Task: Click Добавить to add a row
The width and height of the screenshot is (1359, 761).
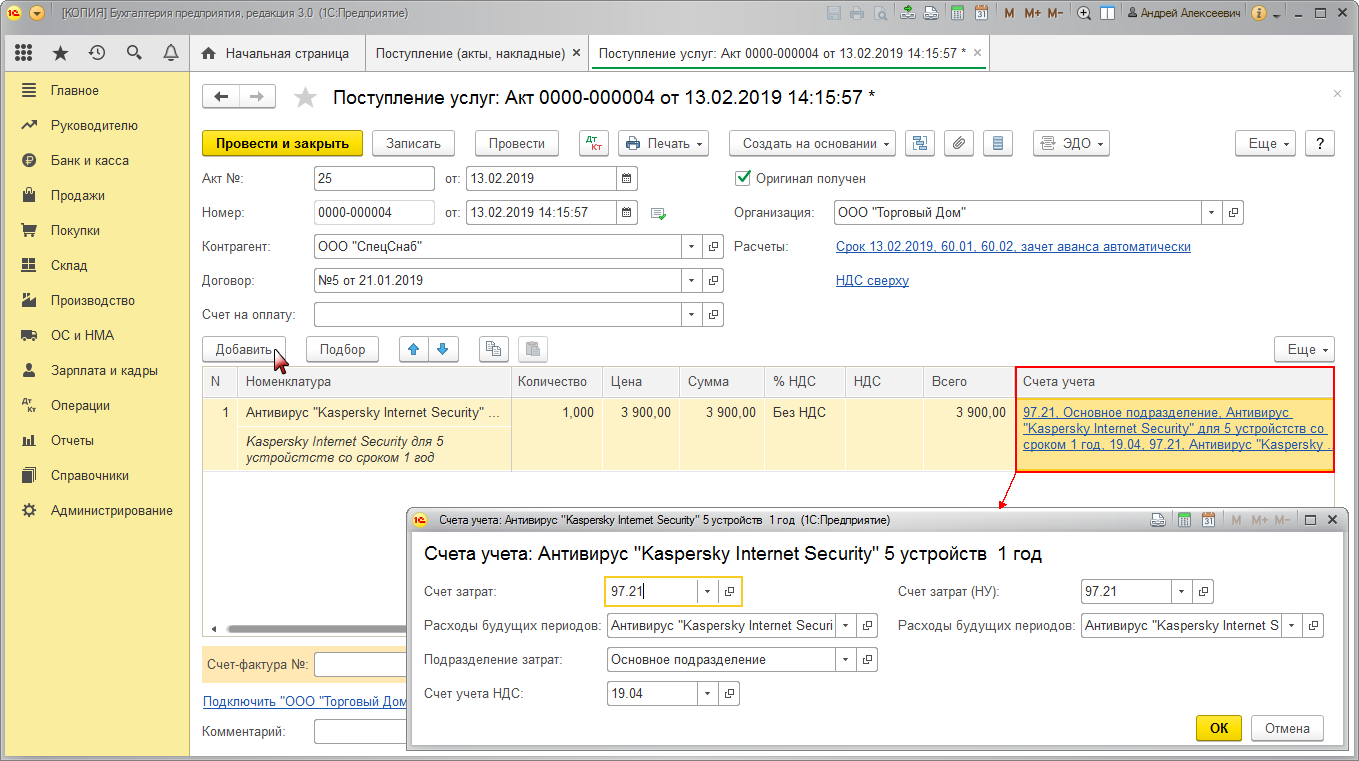Action: click(x=244, y=349)
